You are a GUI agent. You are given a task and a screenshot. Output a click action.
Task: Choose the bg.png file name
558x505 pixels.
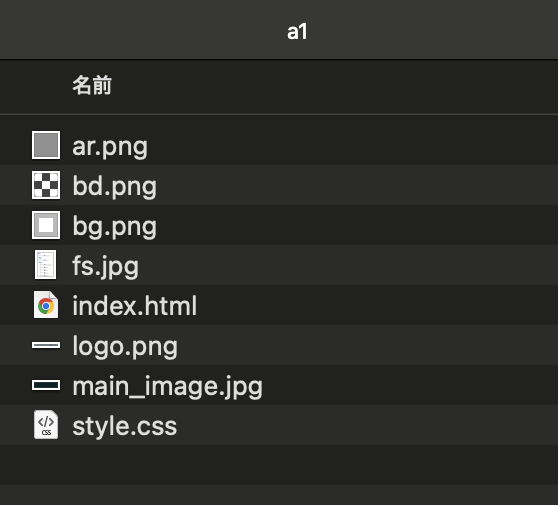tap(114, 226)
